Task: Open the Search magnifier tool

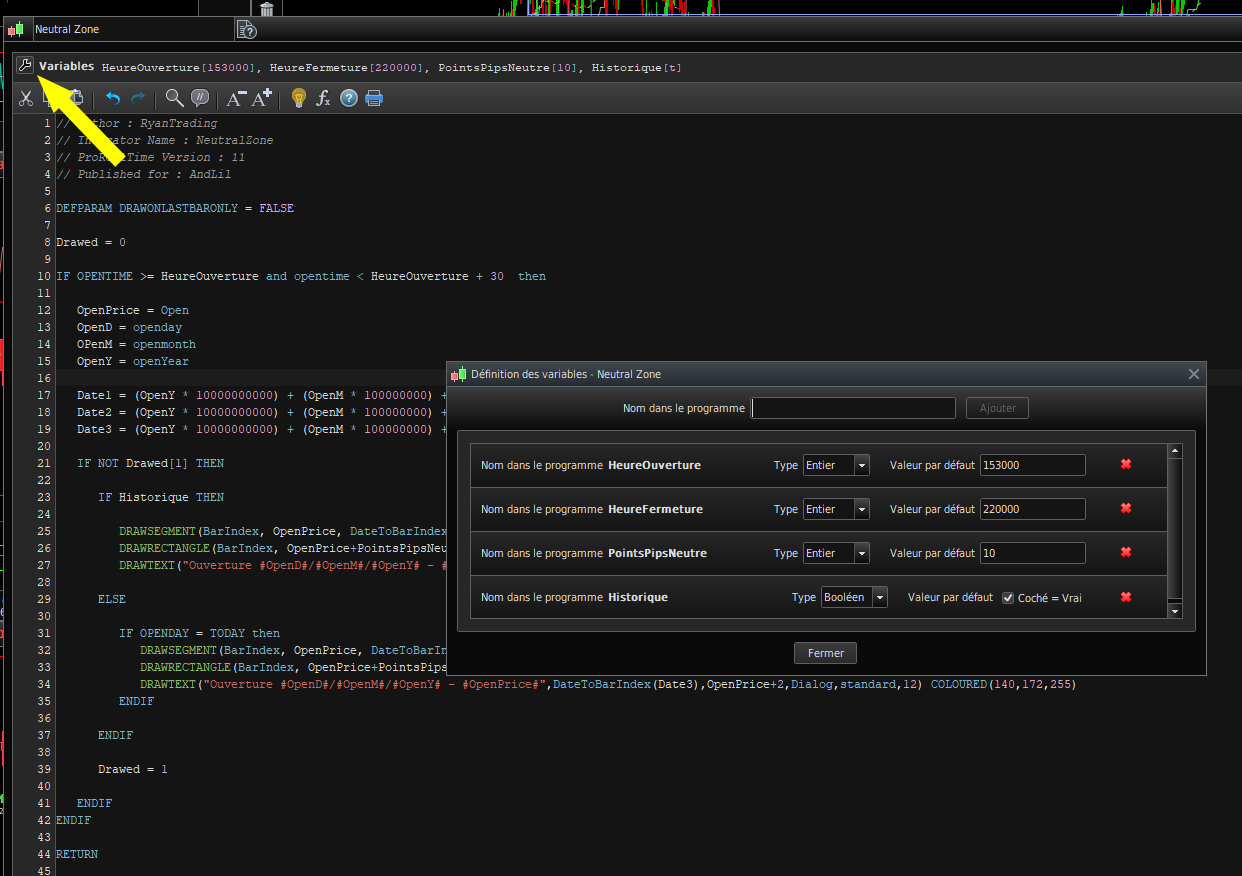Action: point(174,98)
